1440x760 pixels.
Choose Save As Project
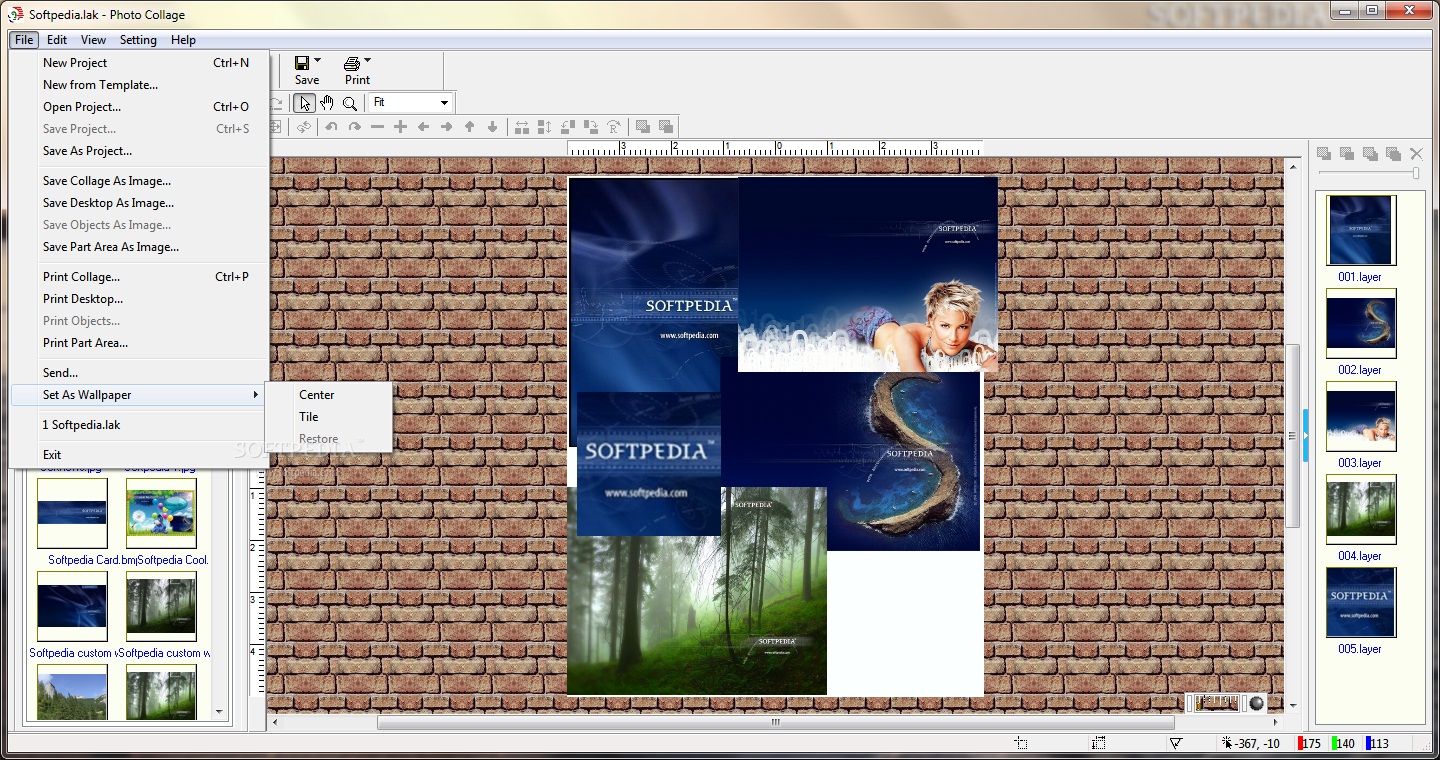[x=139, y=151]
